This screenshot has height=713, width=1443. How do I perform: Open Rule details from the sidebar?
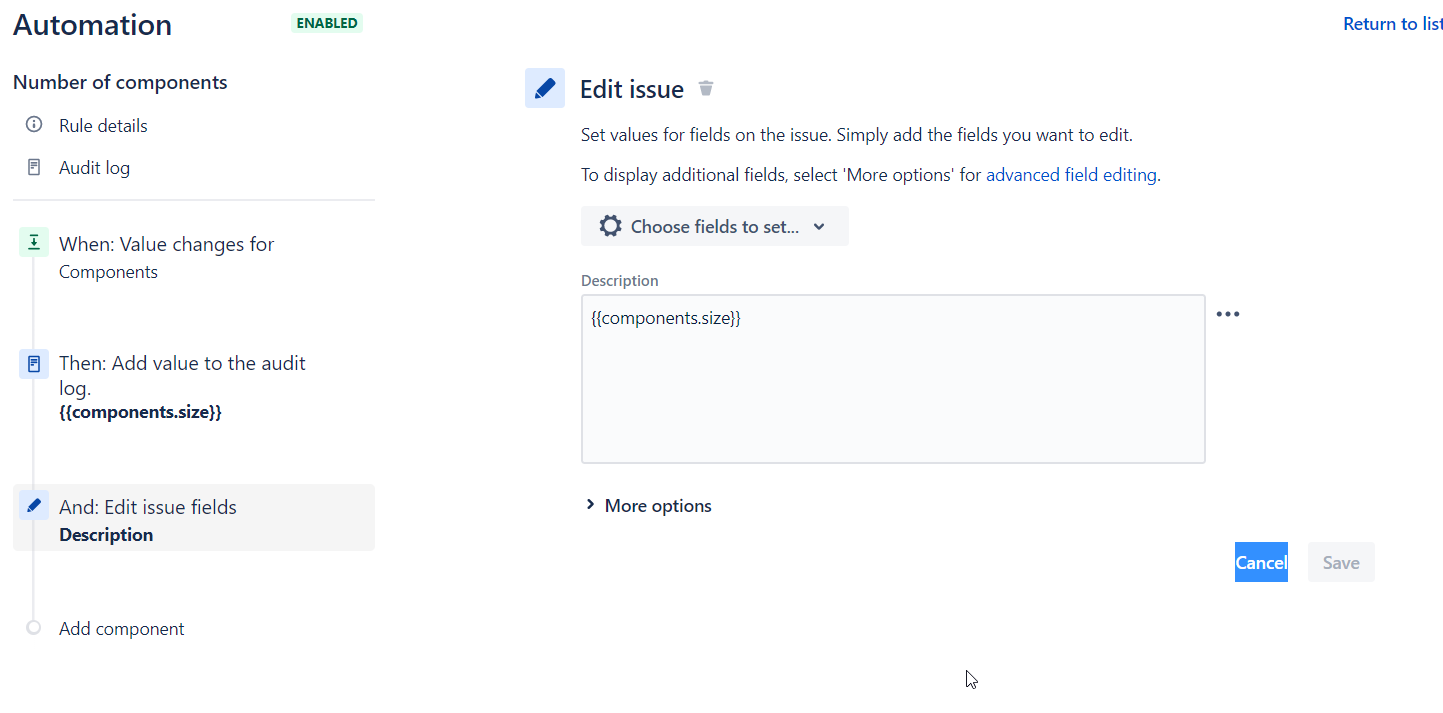103,125
